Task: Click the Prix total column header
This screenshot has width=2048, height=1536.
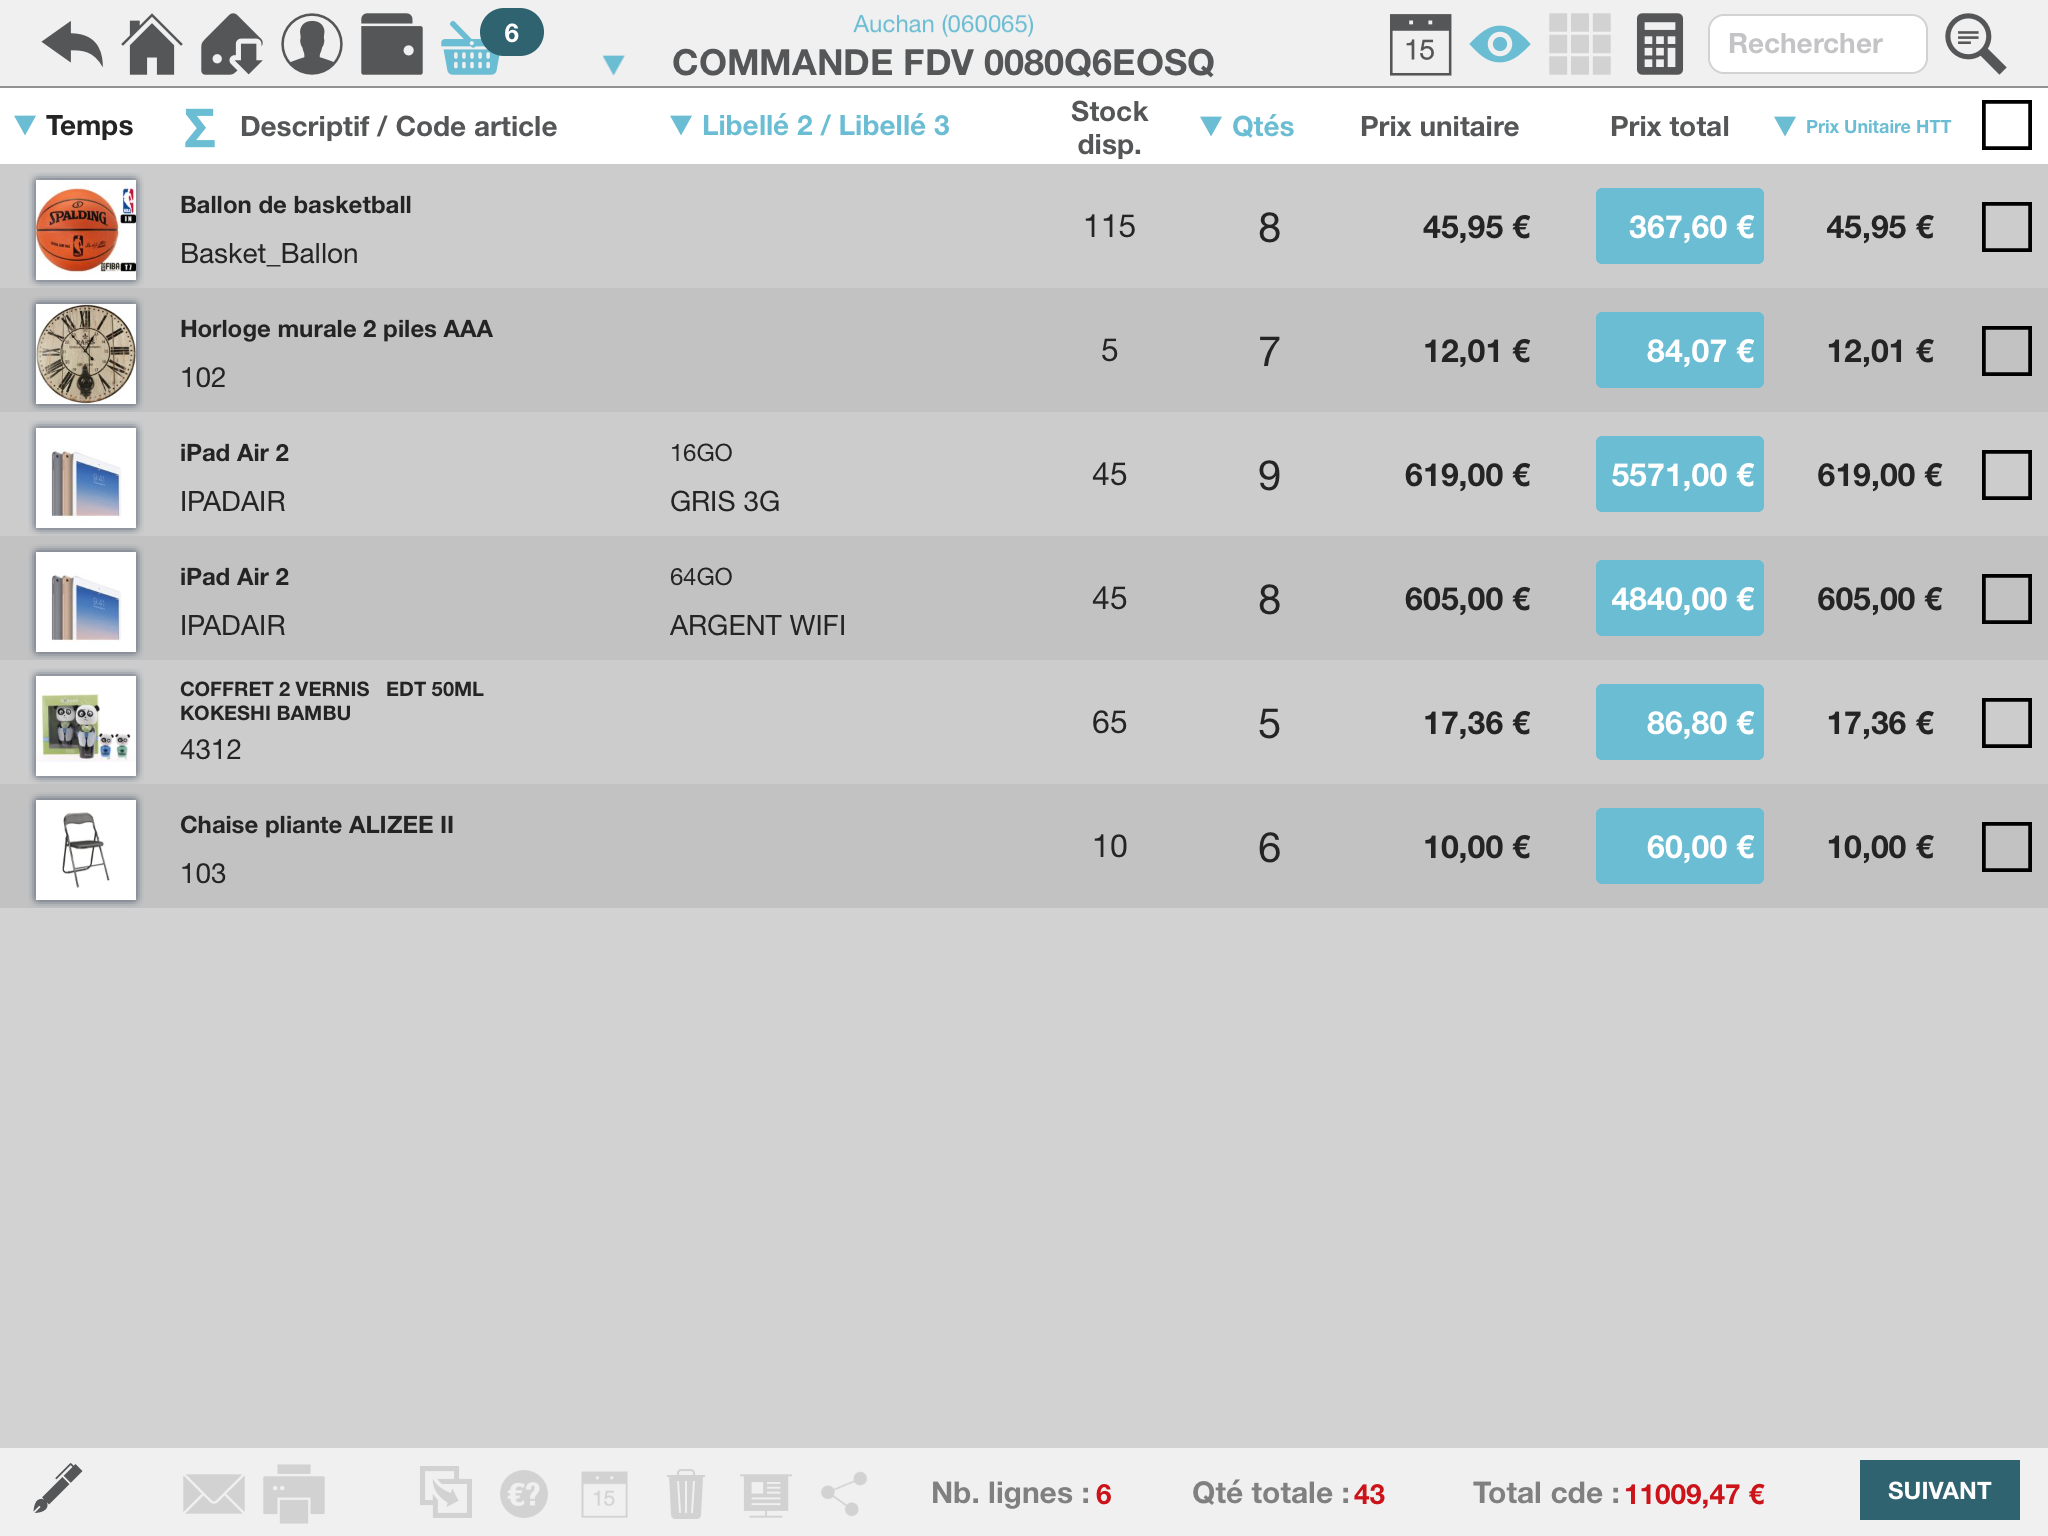Action: pos(1669,126)
